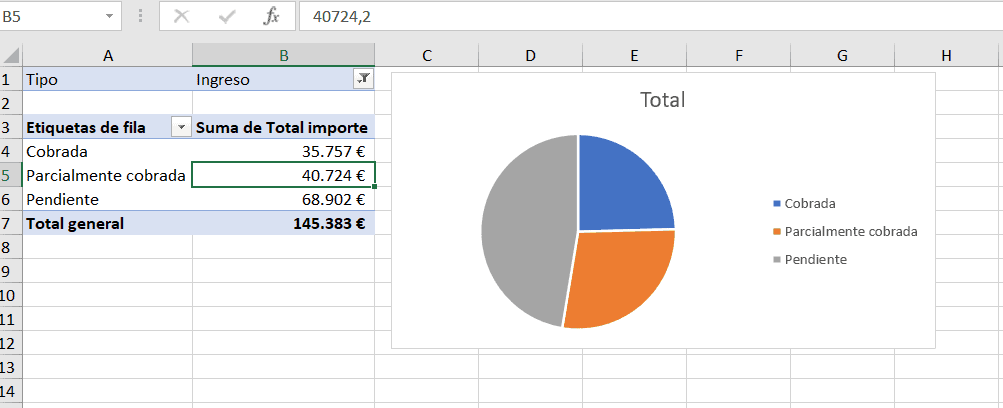This screenshot has width=1003, height=408.
Task: Click the formula bar options dots handle
Action: pos(140,17)
